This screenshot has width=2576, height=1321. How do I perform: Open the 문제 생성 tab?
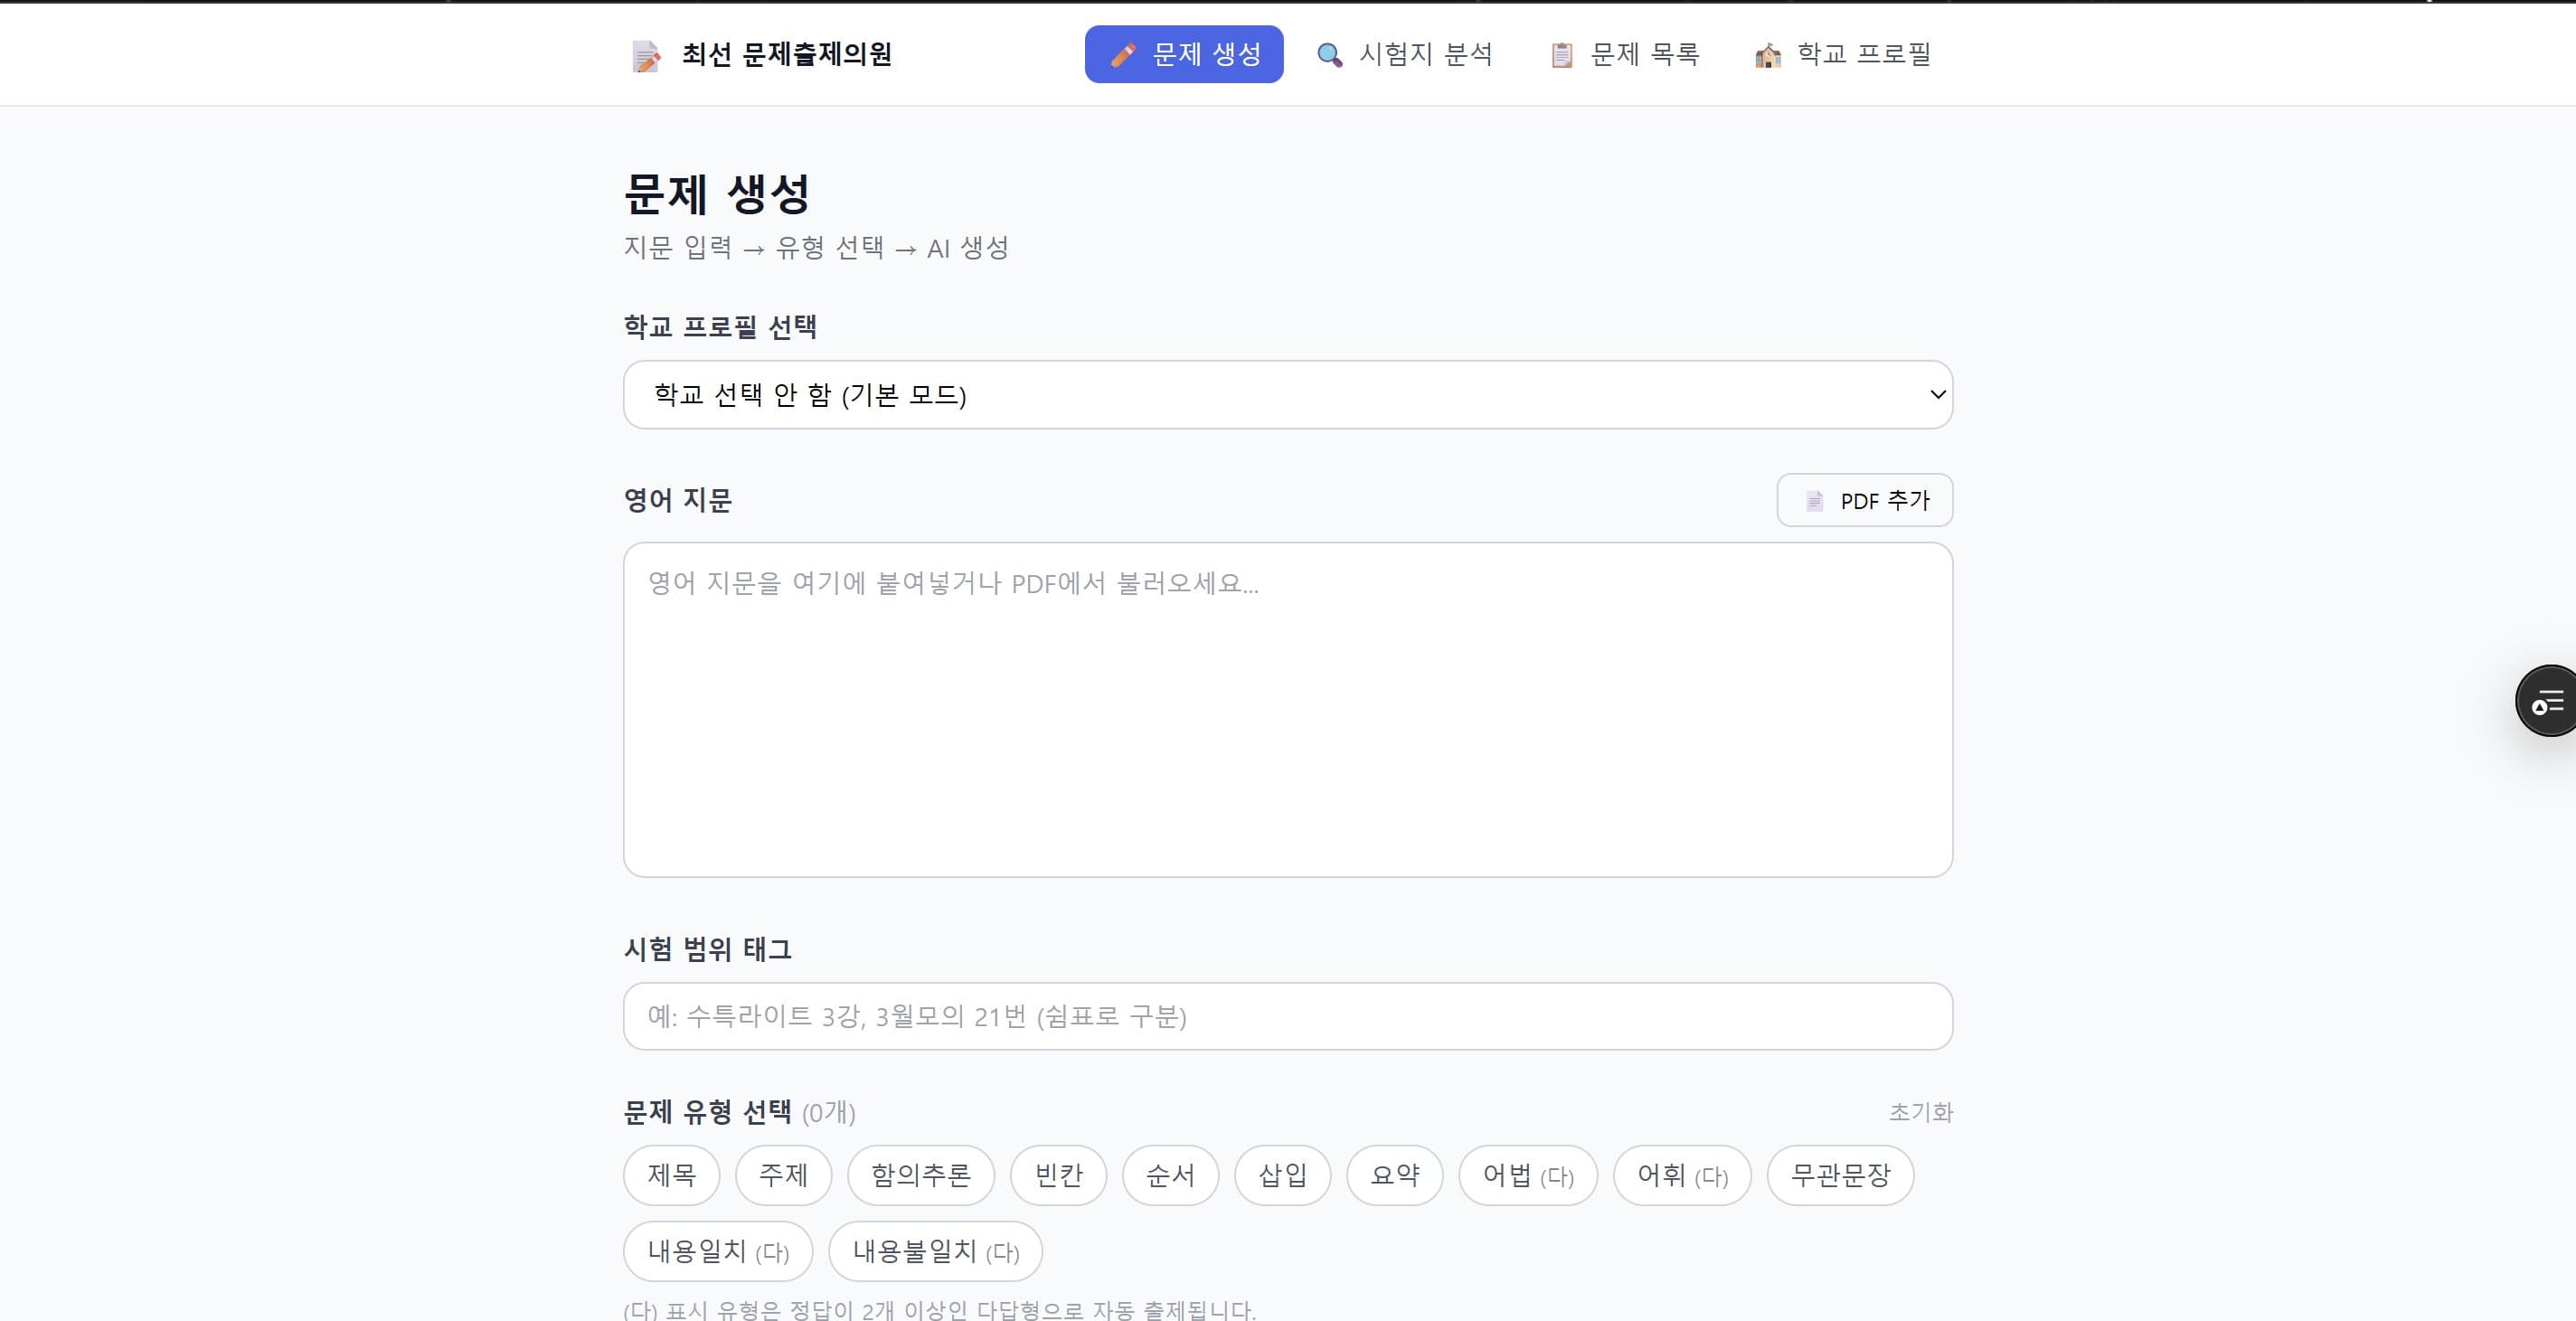coord(1184,54)
